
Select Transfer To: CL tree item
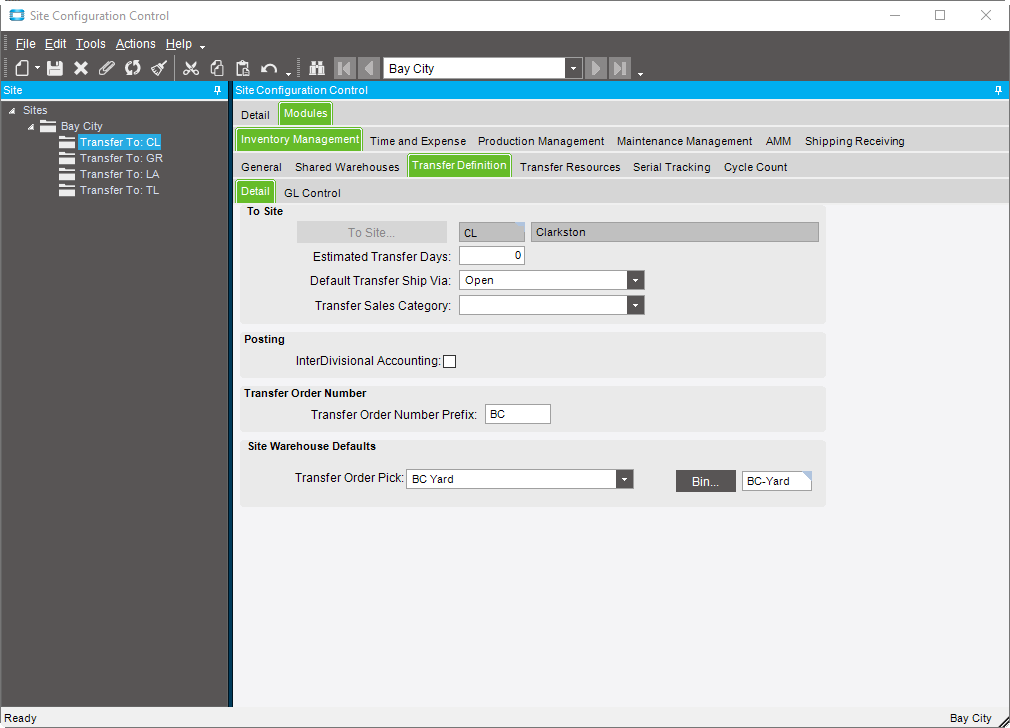coord(120,142)
